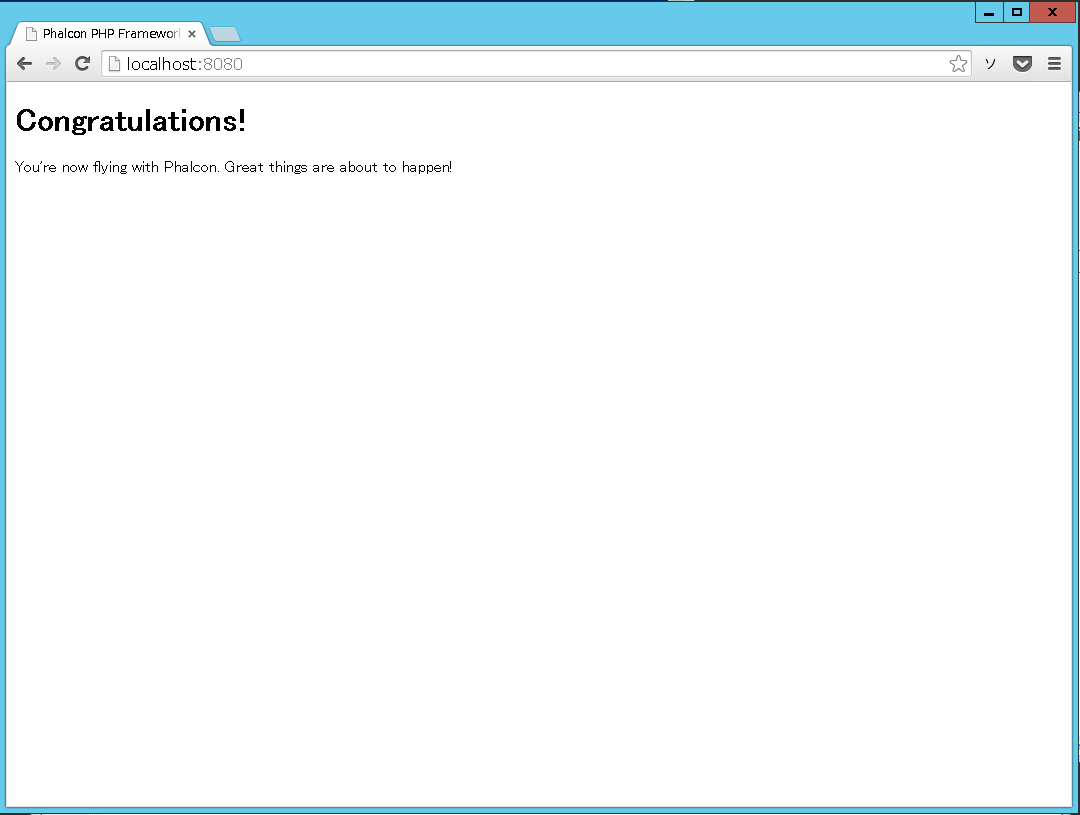Viewport: 1080px width, 815px height.
Task: Close the browser window
Action: (x=1052, y=12)
